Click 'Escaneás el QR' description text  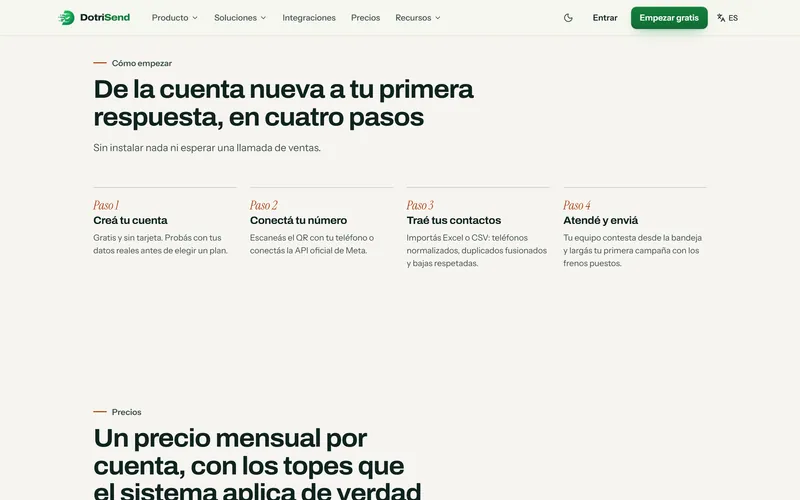point(312,244)
